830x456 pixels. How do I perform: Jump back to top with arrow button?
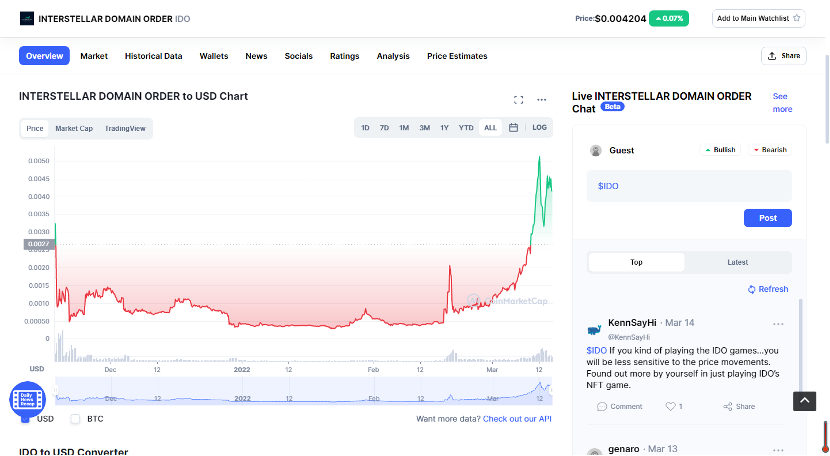click(x=804, y=401)
